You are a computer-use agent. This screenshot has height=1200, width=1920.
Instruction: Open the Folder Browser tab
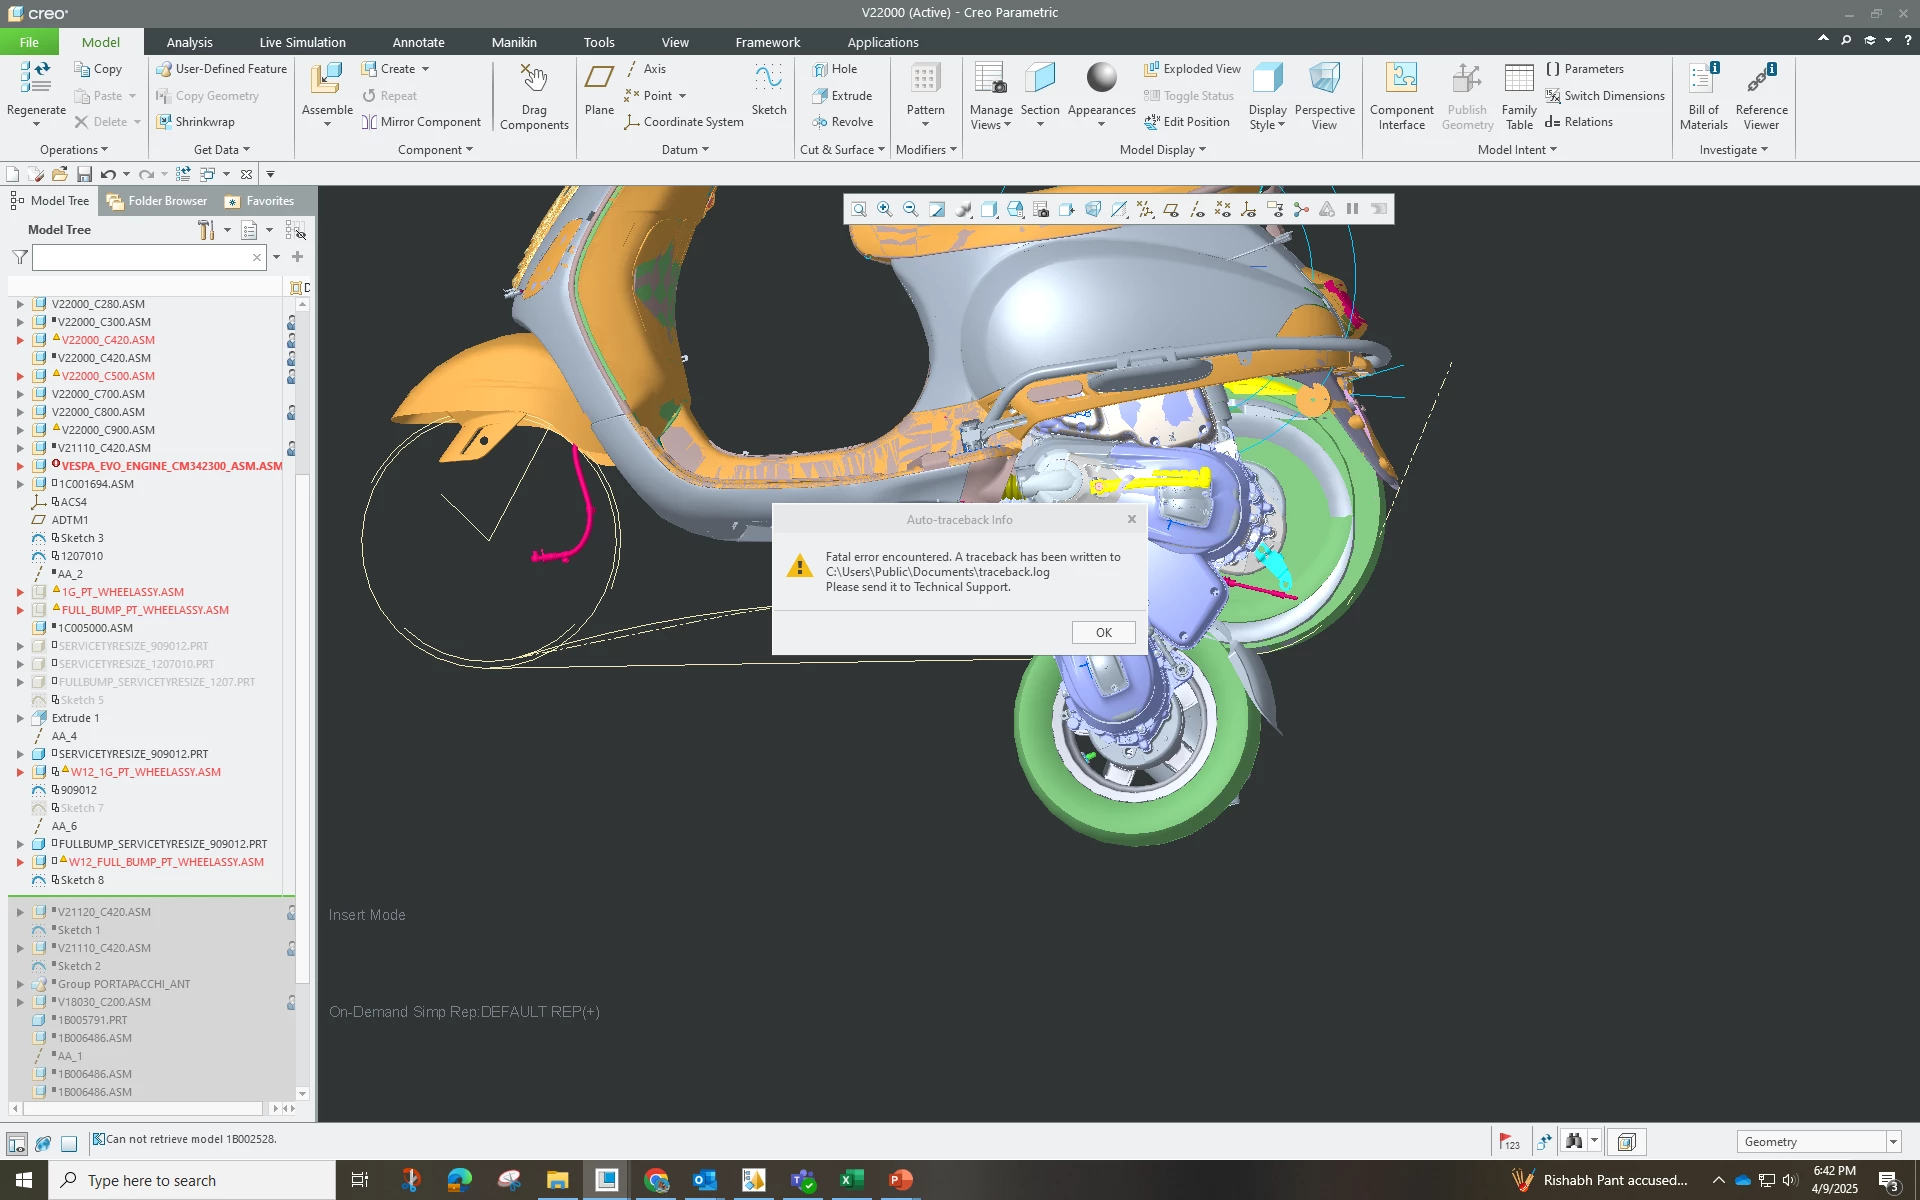pos(157,201)
